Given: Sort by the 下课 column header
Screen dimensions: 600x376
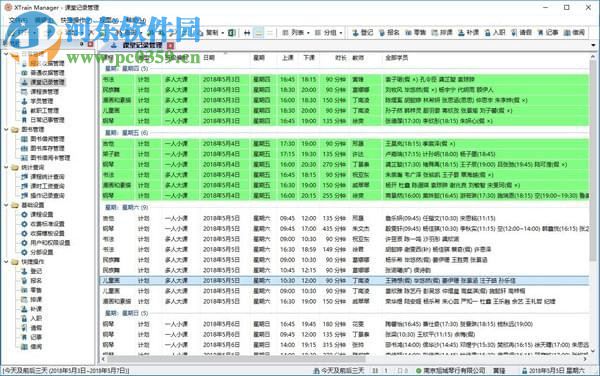Looking at the screenshot, I should click(x=308, y=58).
